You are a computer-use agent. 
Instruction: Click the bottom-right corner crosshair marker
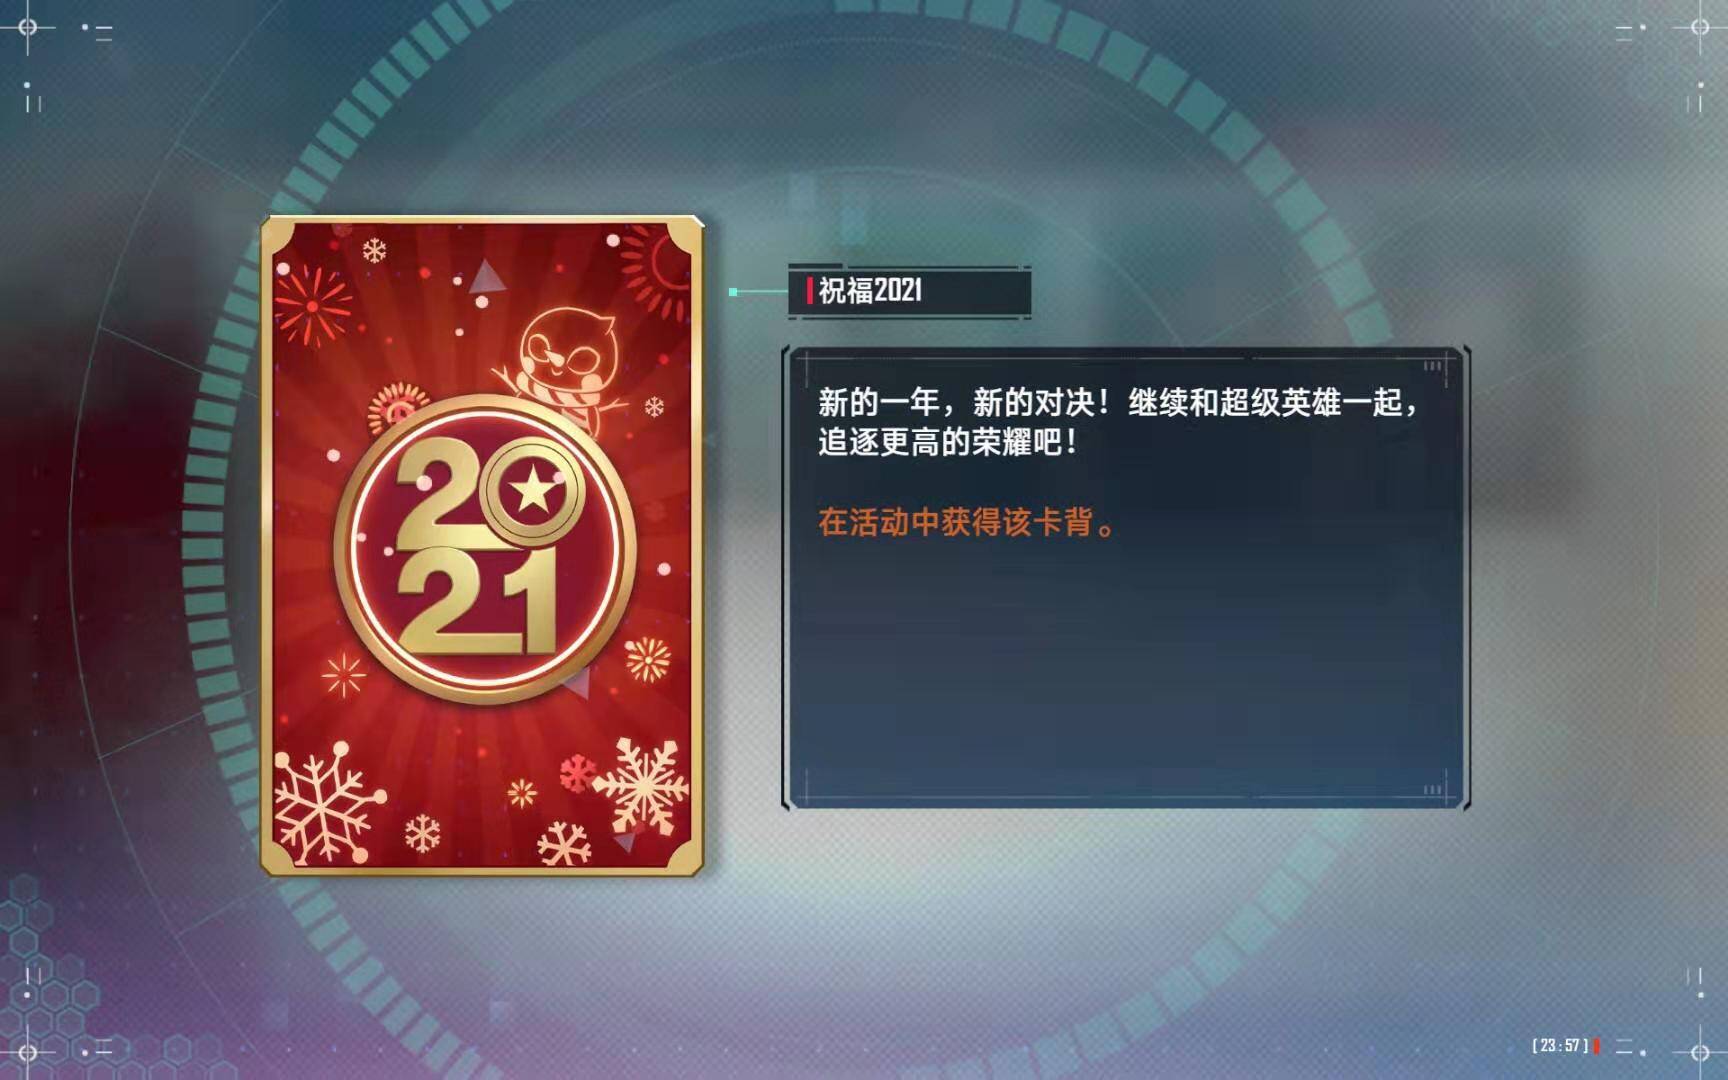1699,1051
